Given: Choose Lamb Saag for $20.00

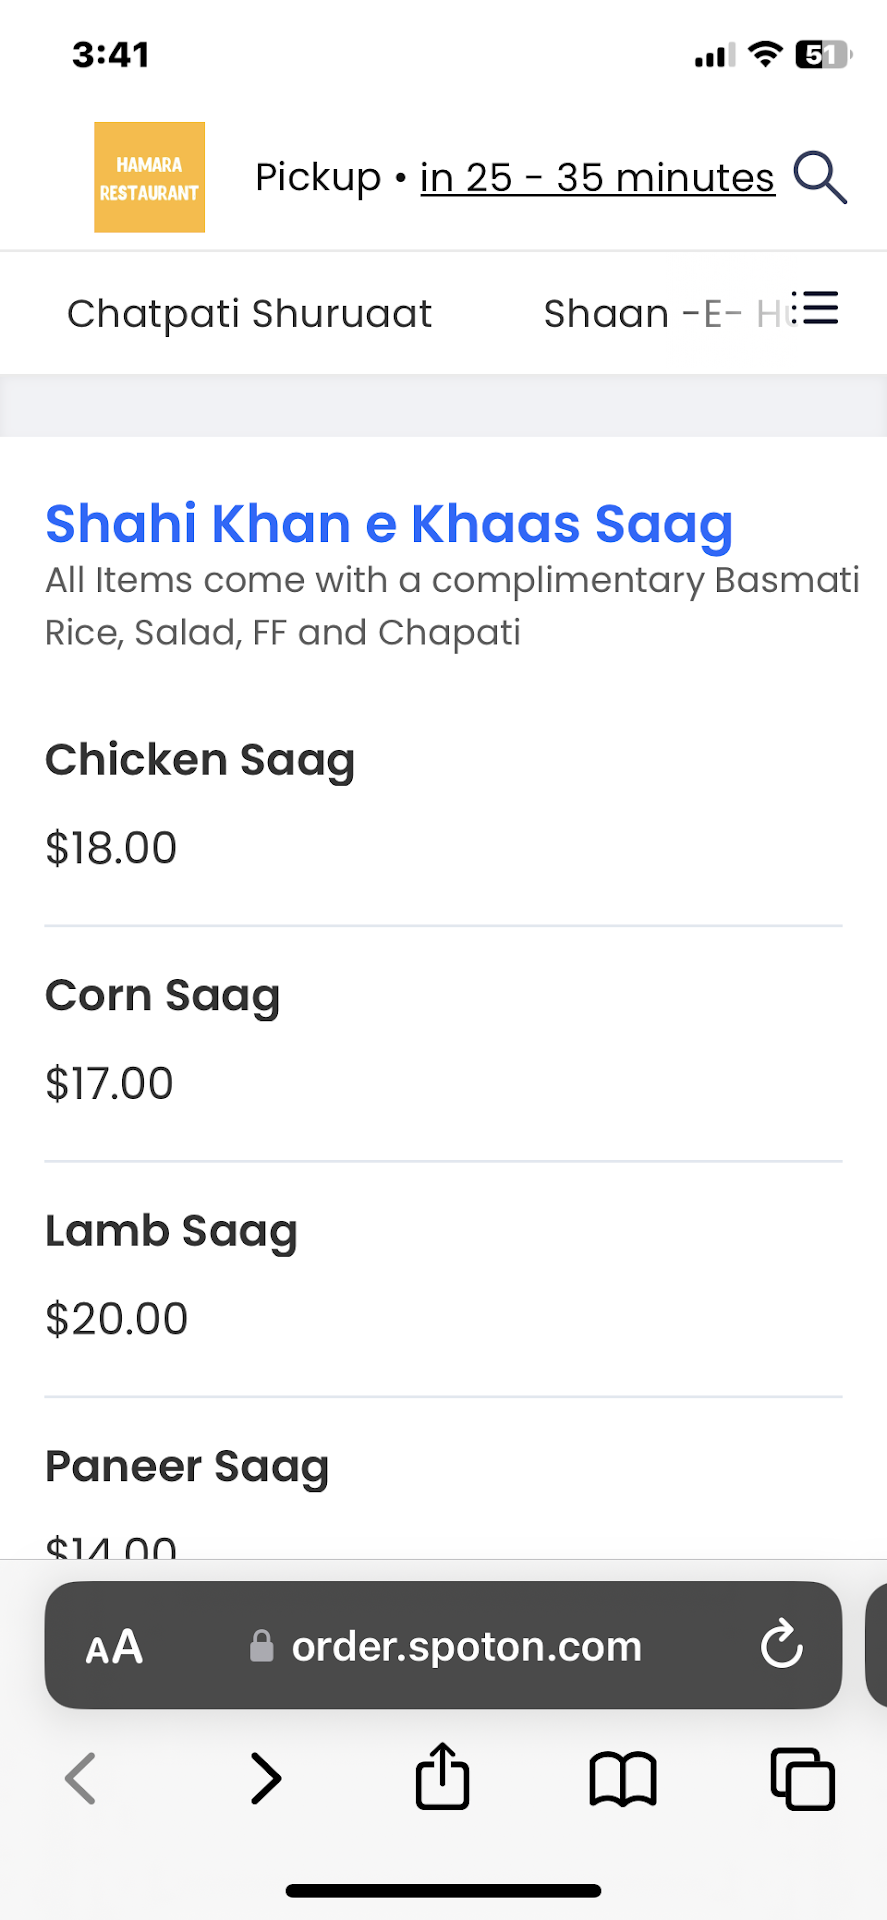Looking at the screenshot, I should 171,1232.
